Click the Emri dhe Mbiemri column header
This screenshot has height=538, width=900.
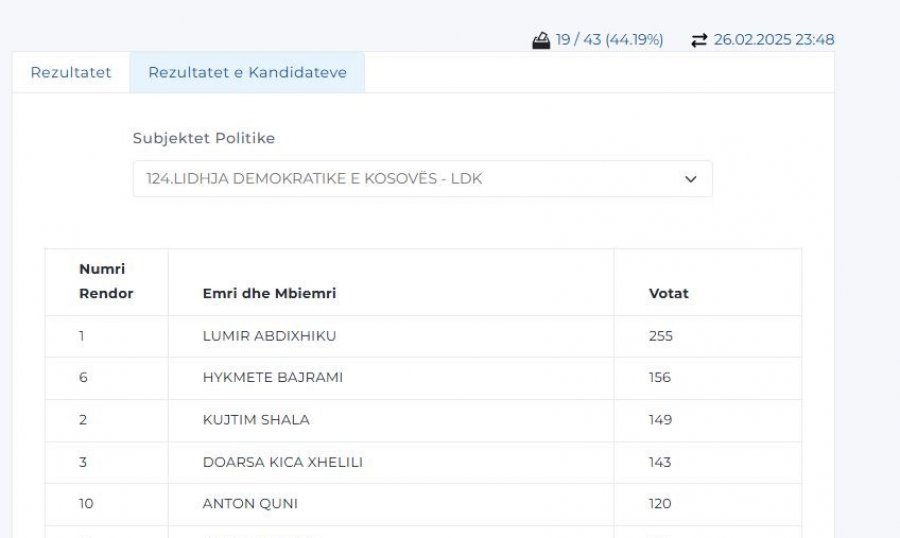[269, 293]
